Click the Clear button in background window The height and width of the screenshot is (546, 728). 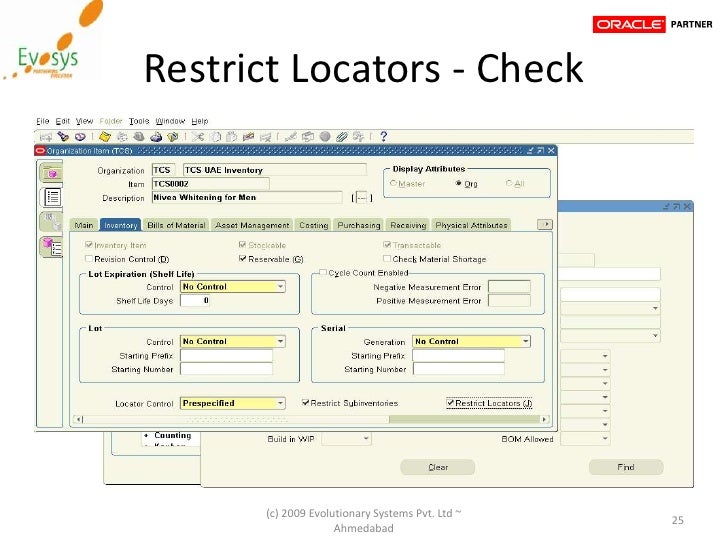(438, 467)
